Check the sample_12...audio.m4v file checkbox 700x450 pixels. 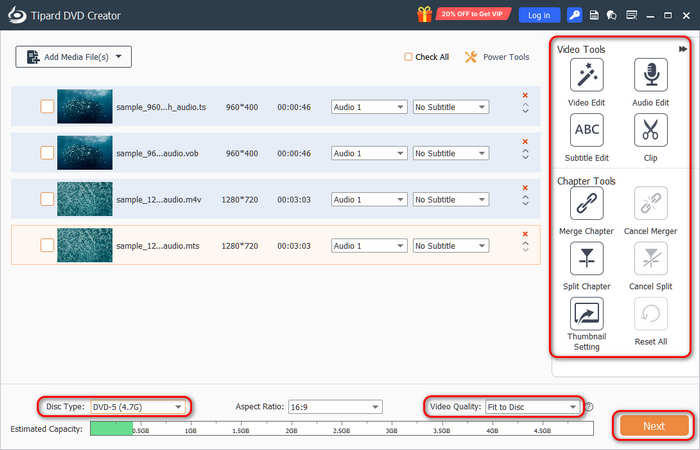[x=47, y=199]
